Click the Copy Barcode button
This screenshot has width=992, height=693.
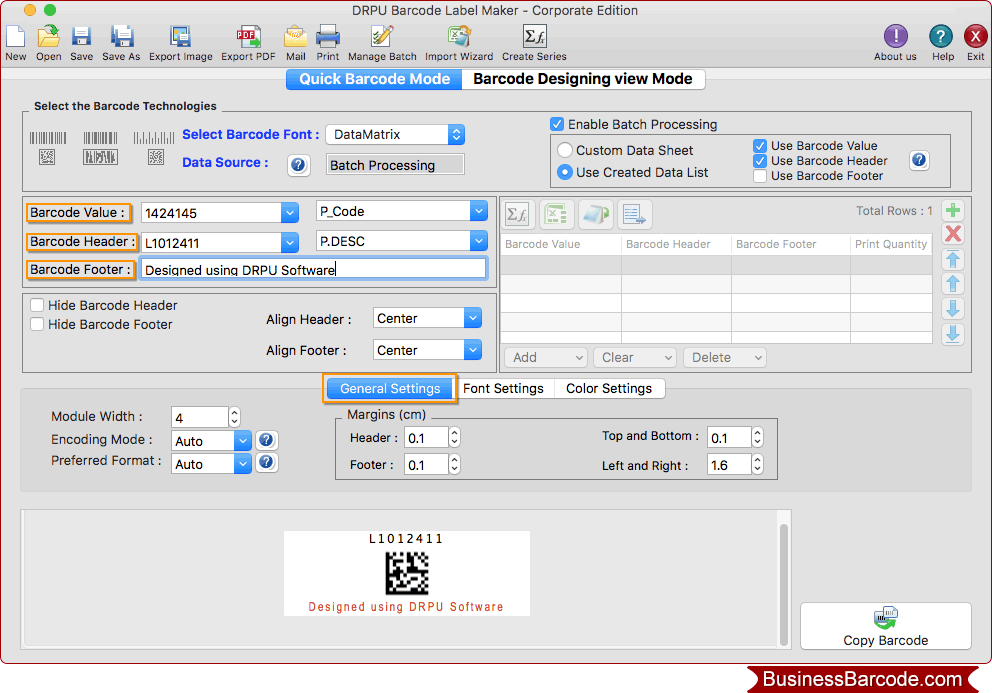pyautogui.click(x=886, y=626)
